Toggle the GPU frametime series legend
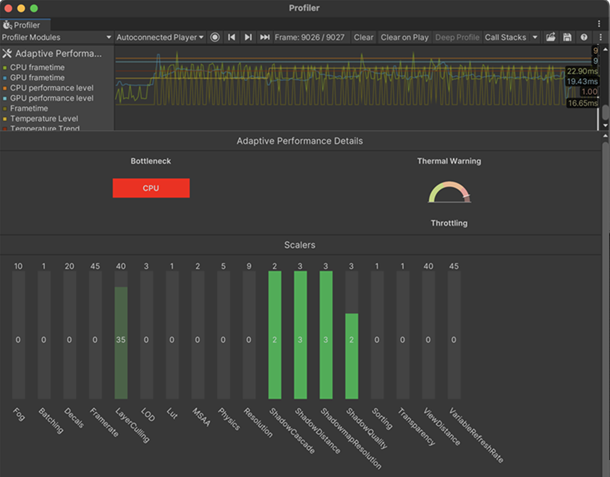The image size is (610, 477). pyautogui.click(x=36, y=78)
